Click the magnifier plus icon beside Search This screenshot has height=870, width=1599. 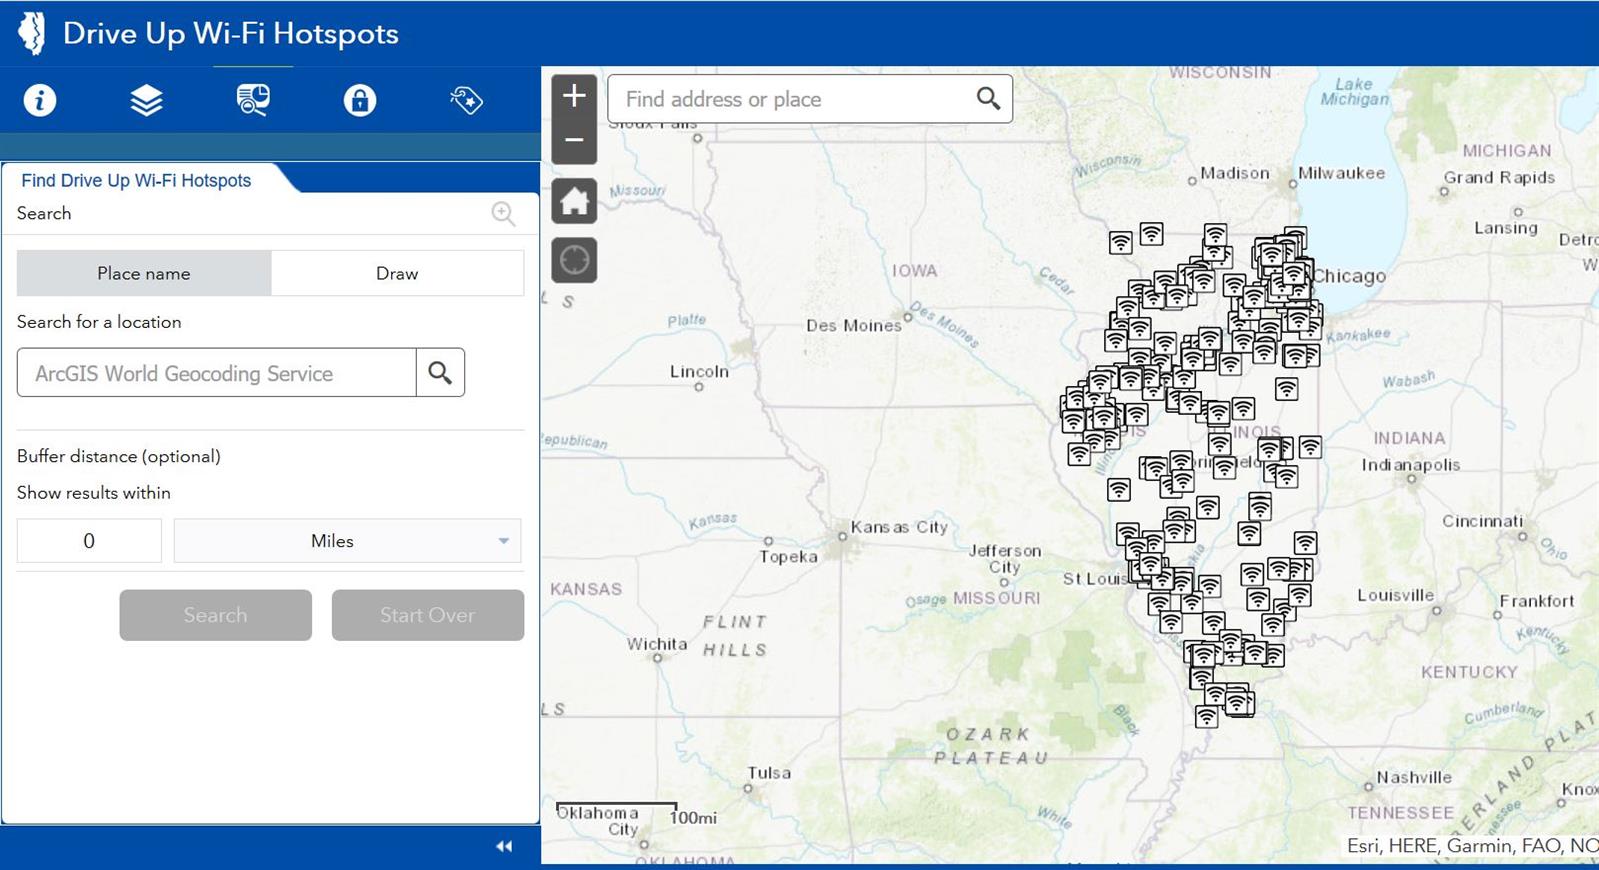tap(503, 213)
